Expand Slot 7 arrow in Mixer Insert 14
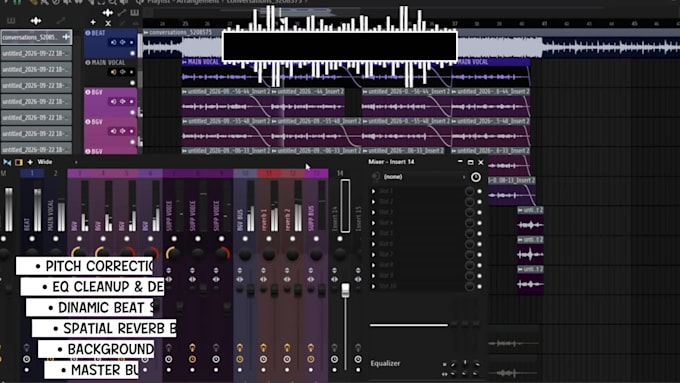Screen dimensions: 680x383 pos(373,255)
